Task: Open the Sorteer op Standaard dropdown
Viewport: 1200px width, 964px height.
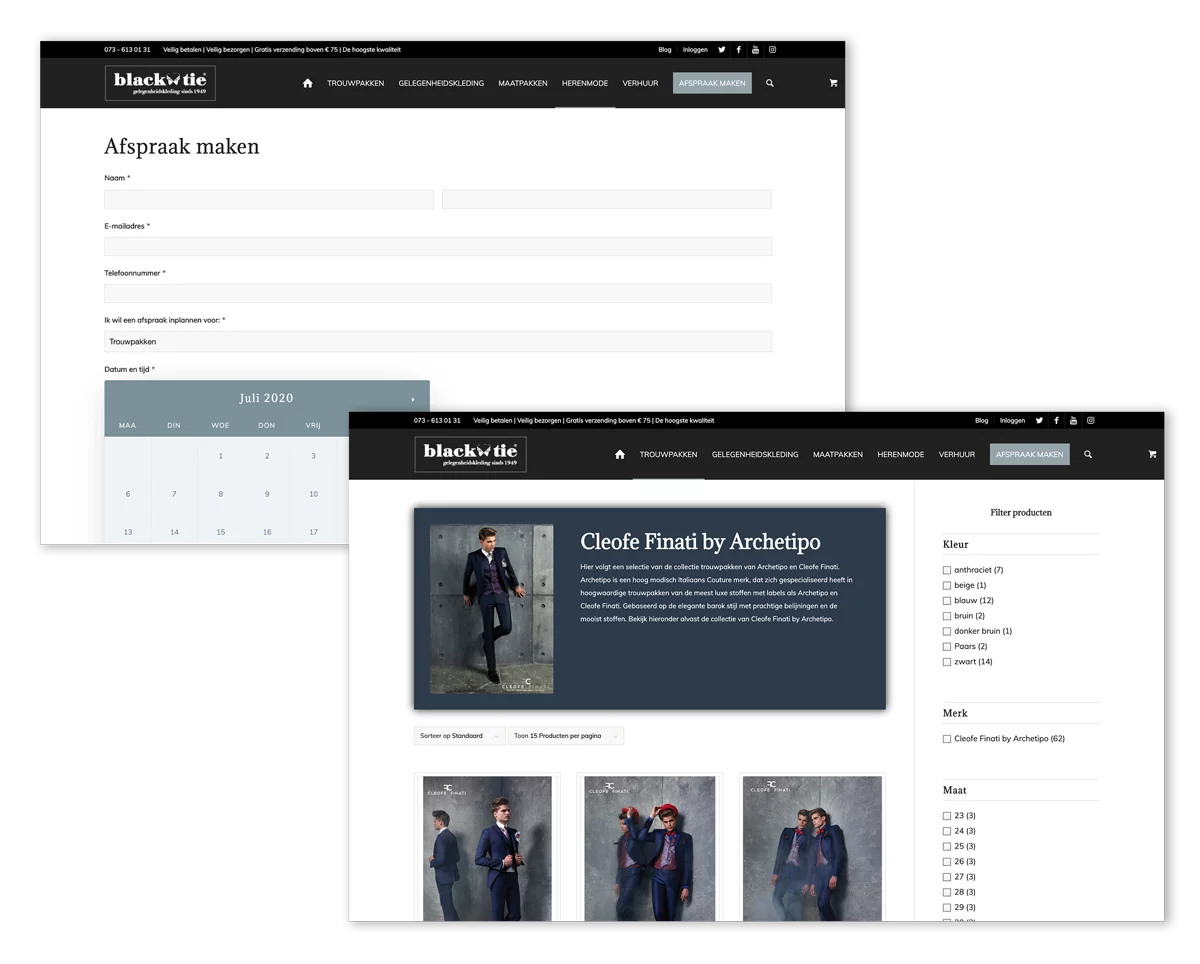Action: coord(459,736)
